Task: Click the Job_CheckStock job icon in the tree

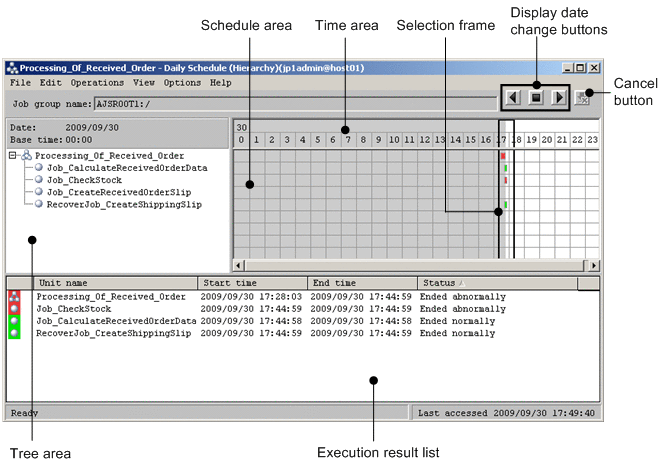Action: pyautogui.click(x=38, y=180)
